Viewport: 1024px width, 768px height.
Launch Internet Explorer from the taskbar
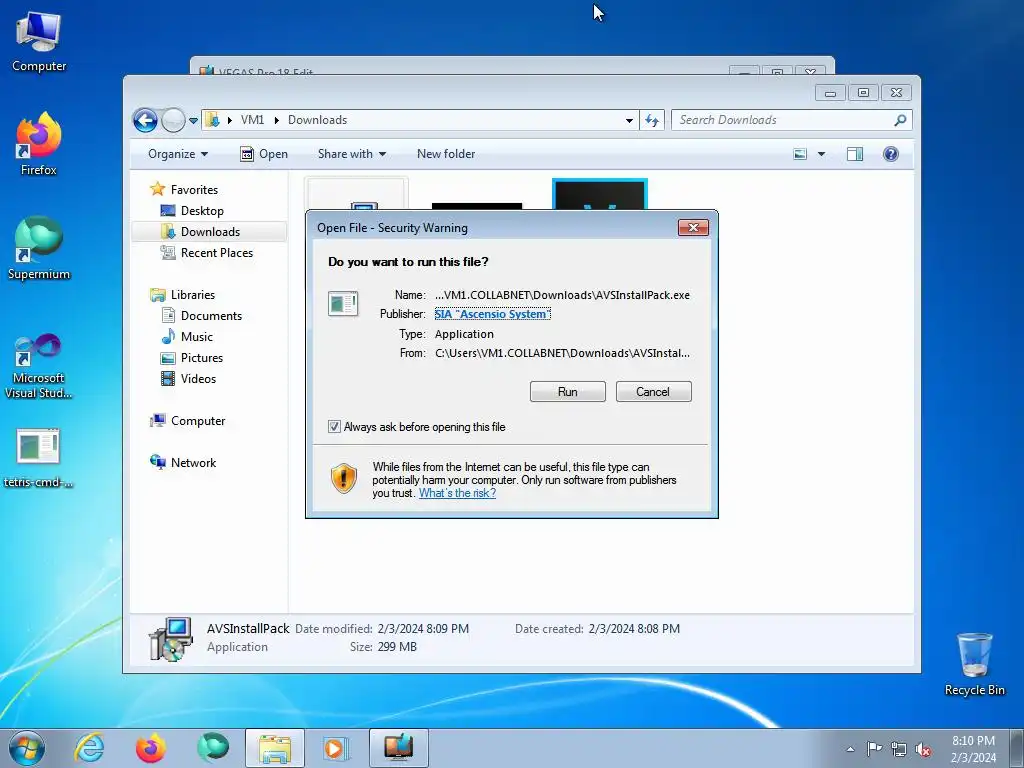point(89,748)
